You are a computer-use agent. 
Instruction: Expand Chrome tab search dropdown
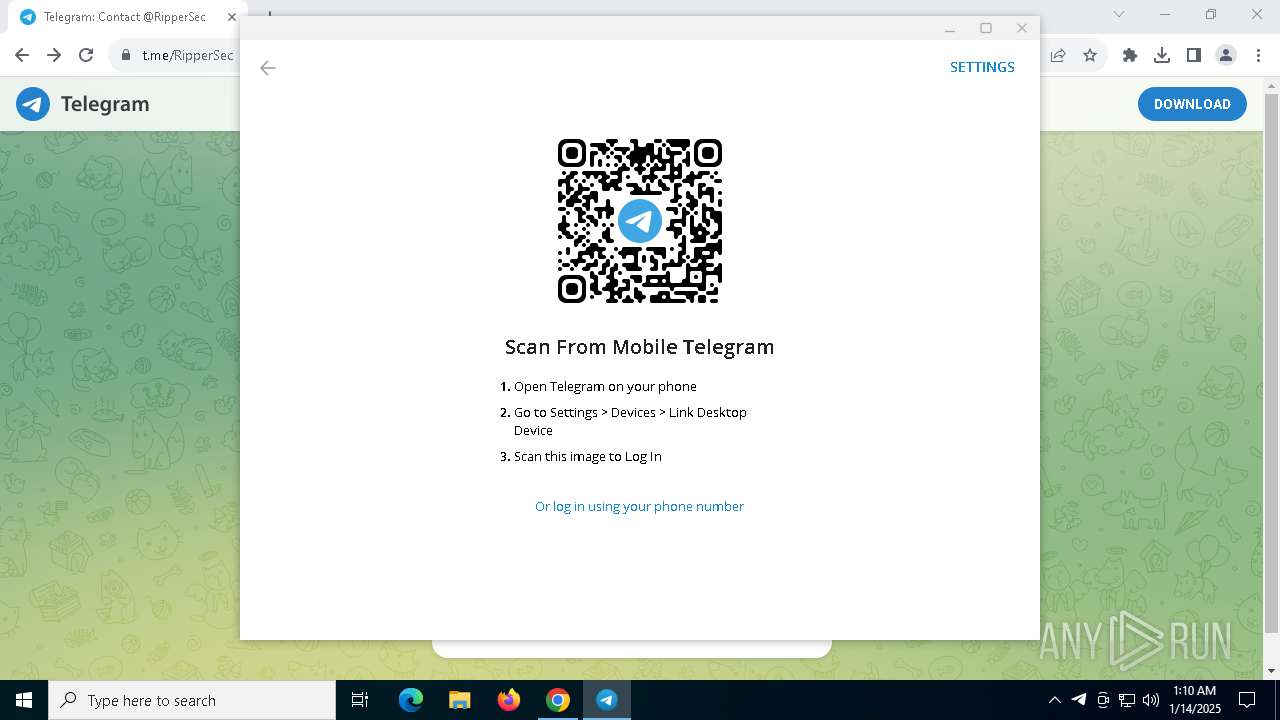point(1119,14)
